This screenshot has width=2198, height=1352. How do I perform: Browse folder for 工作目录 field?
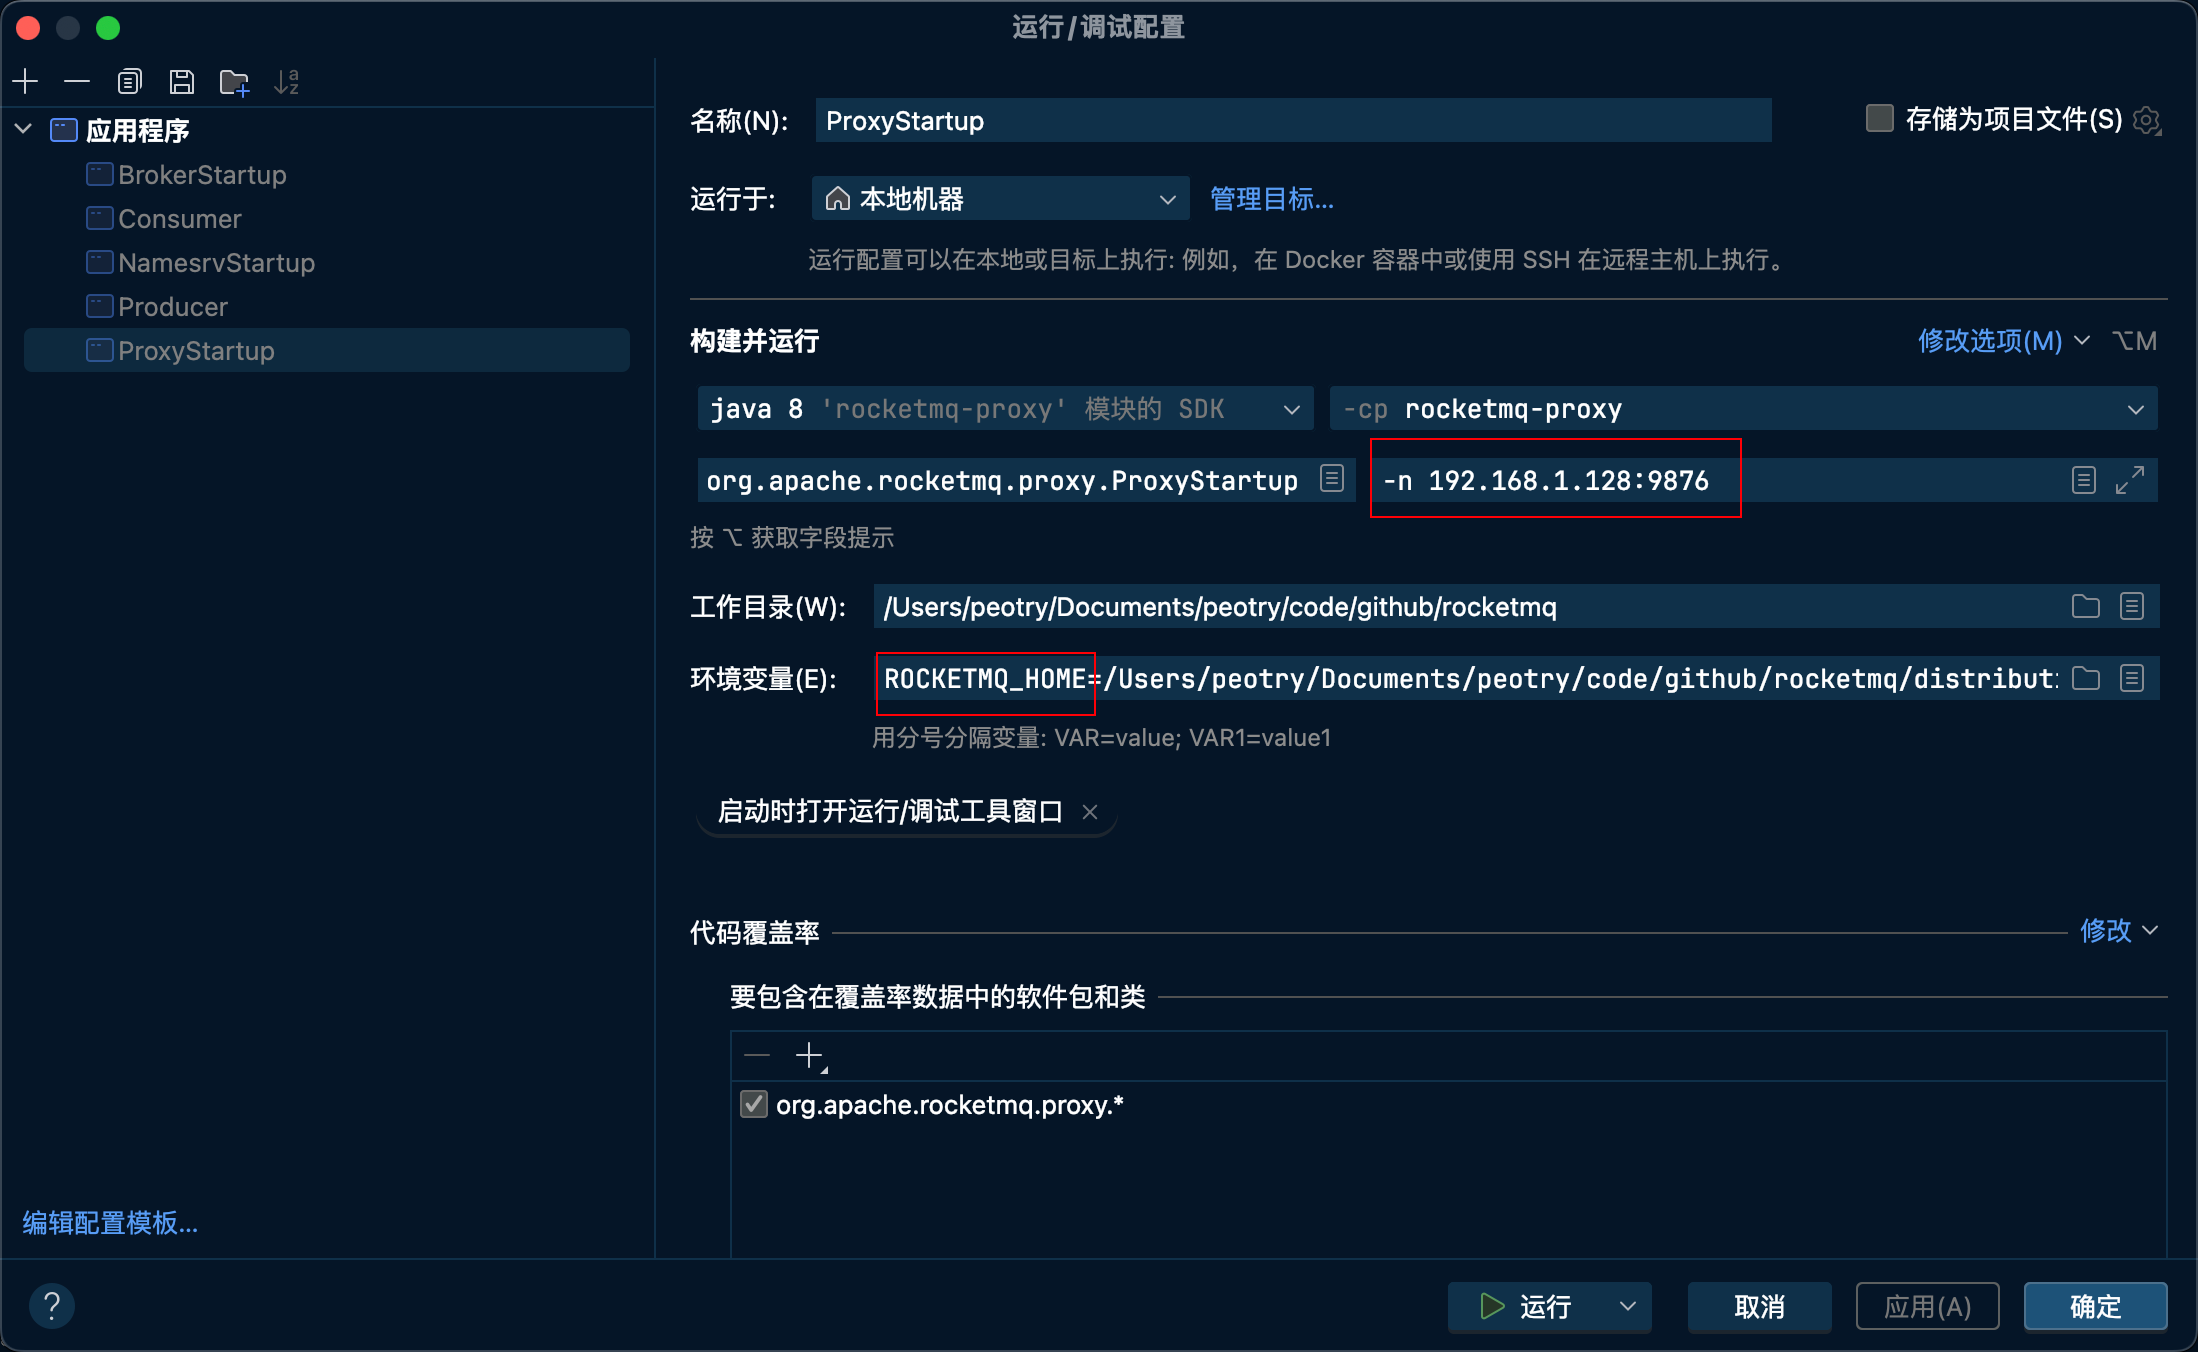click(x=2086, y=606)
